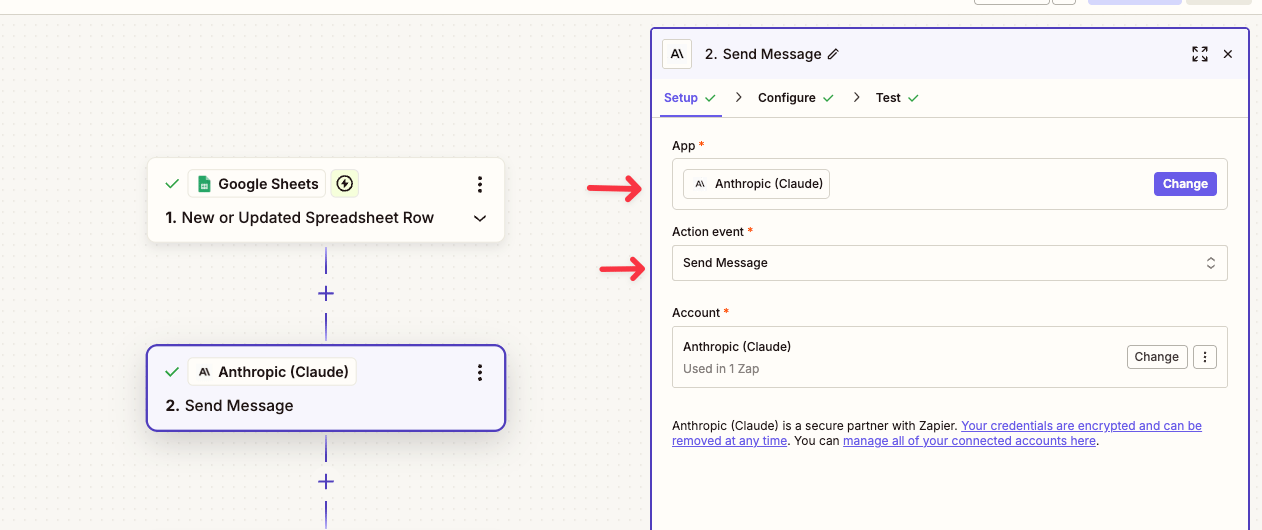This screenshot has width=1262, height=530.
Task: Open the three-dot menu on Google Sheets step
Action: [x=480, y=184]
